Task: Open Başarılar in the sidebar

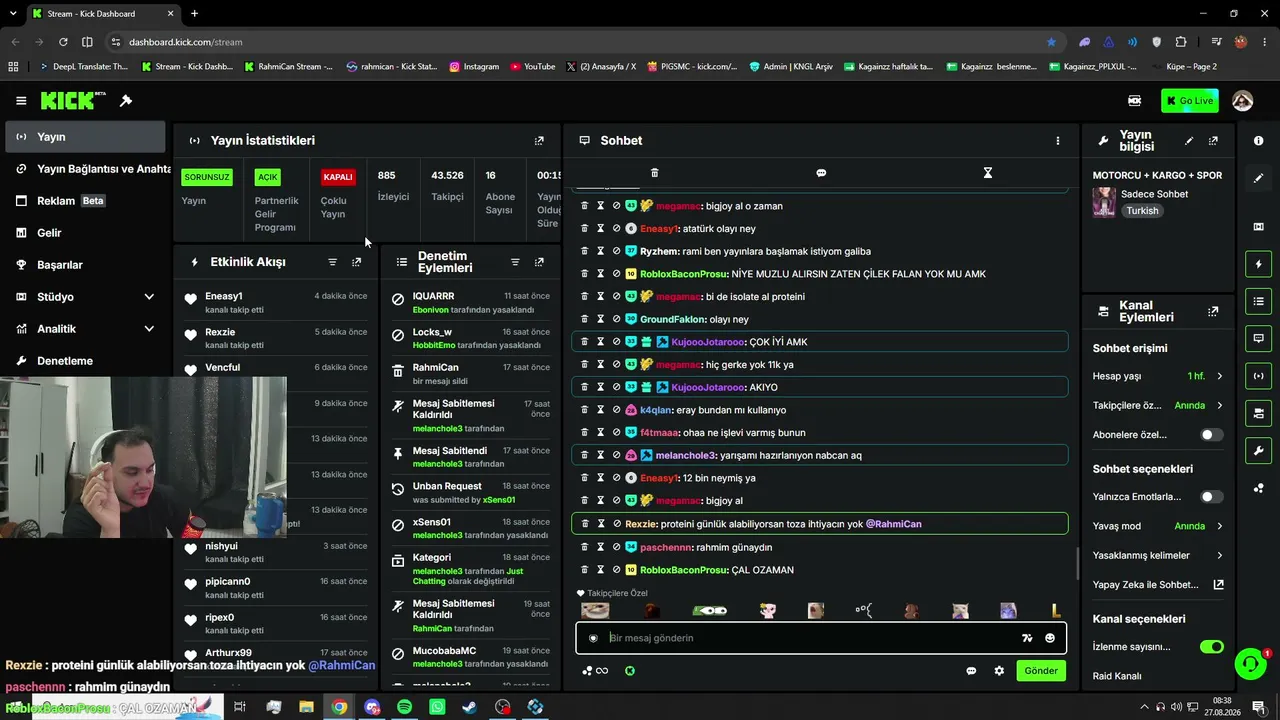Action: [x=85, y=265]
